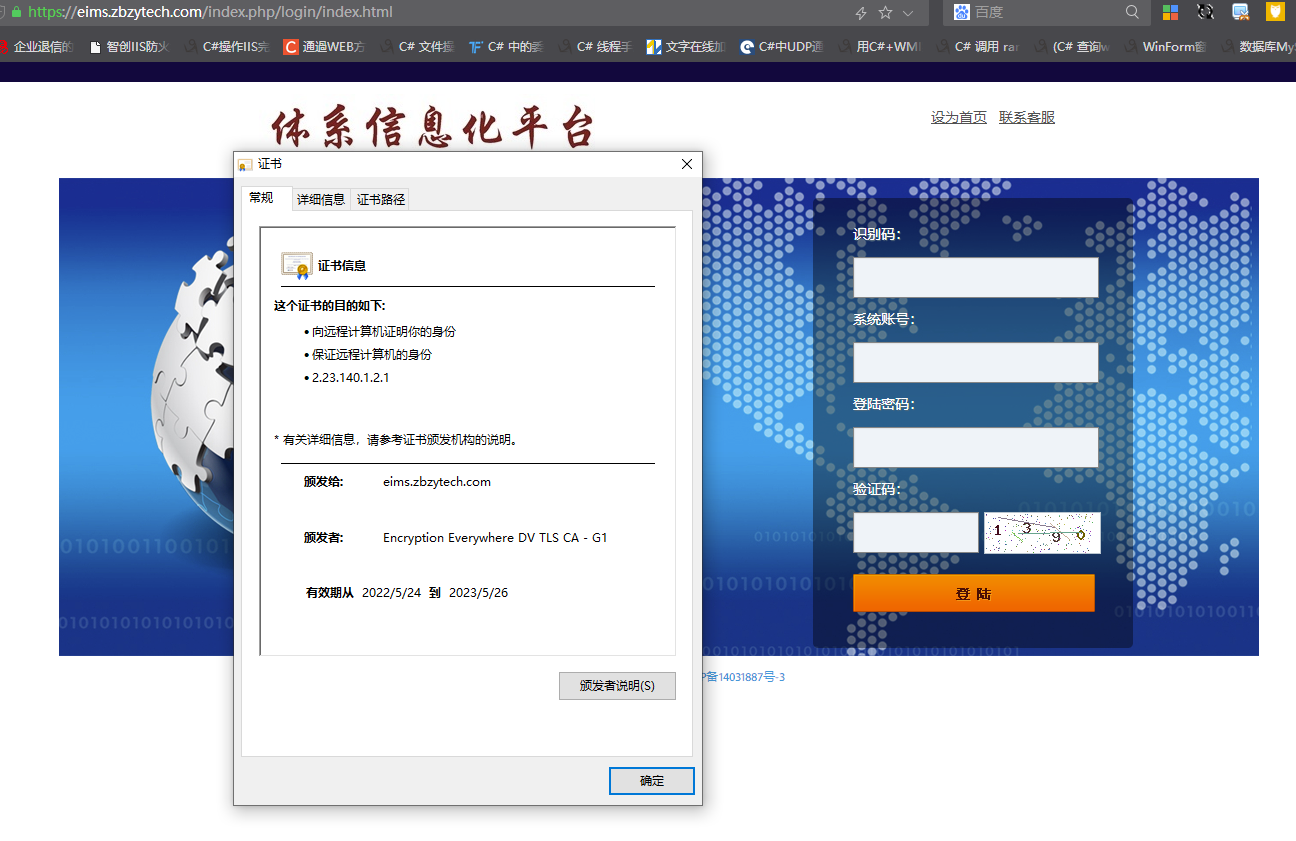Select the 常规 tab
This screenshot has width=1296, height=841.
(262, 198)
